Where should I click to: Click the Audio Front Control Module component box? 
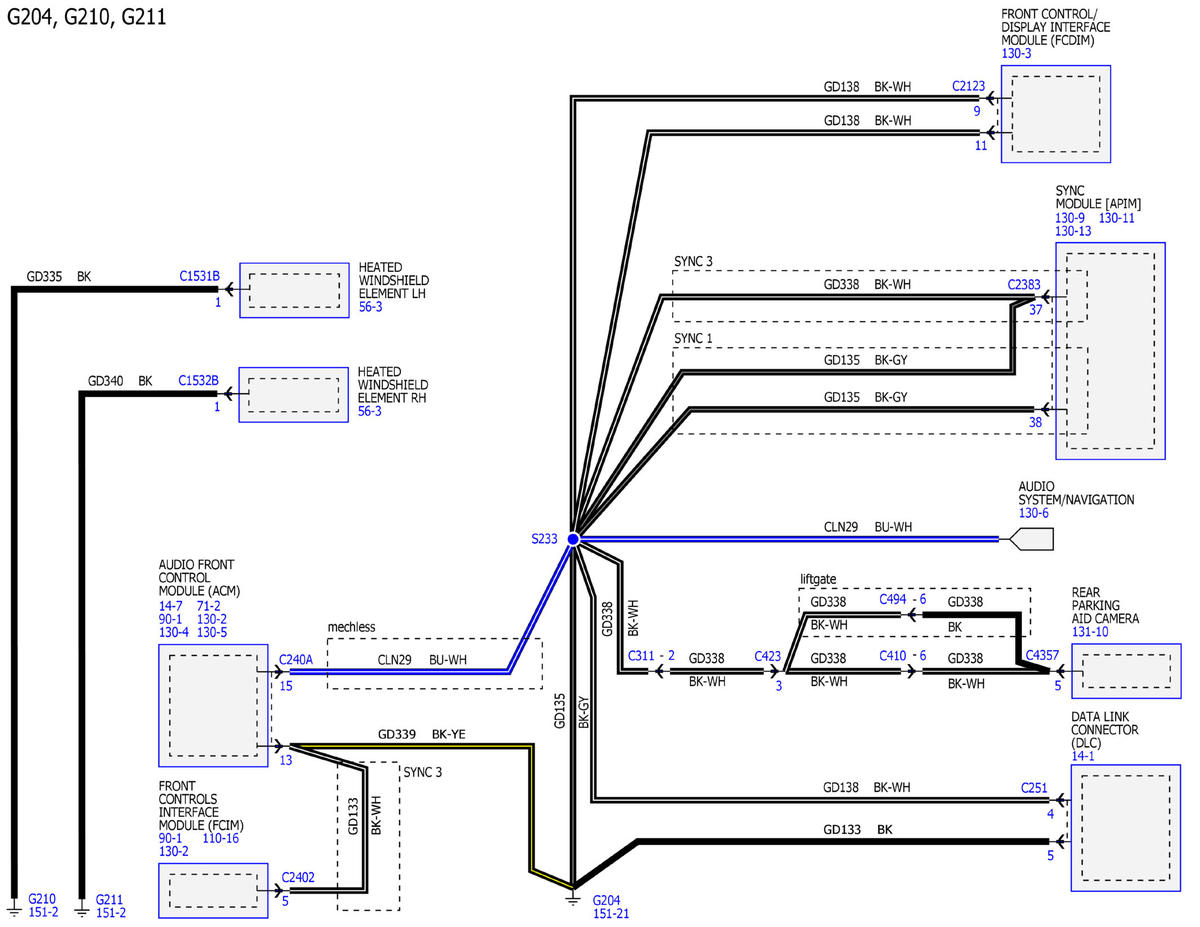coord(213,706)
